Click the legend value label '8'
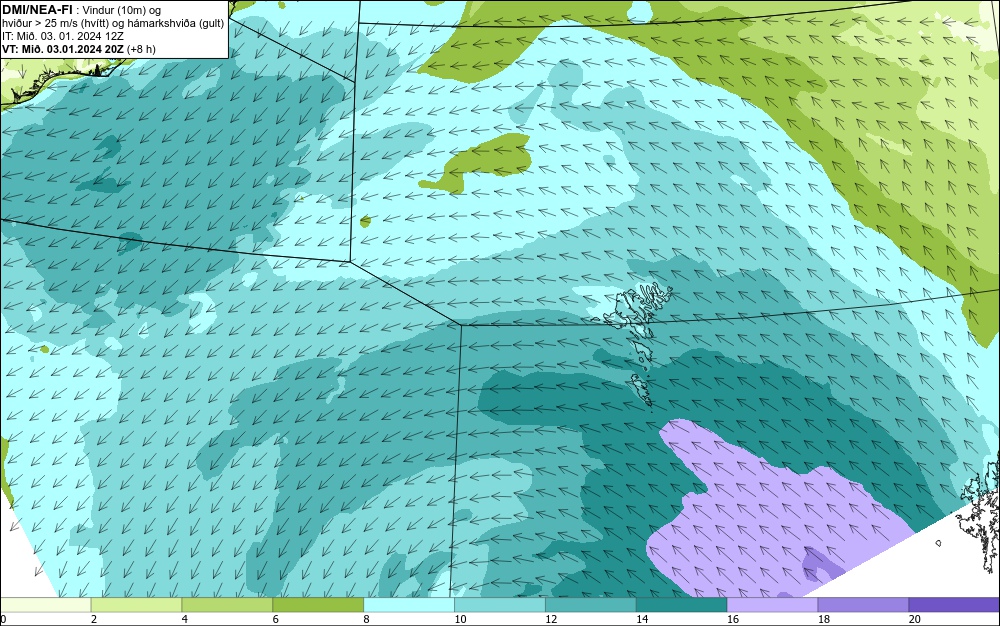This screenshot has height=626, width=1000. (367, 619)
